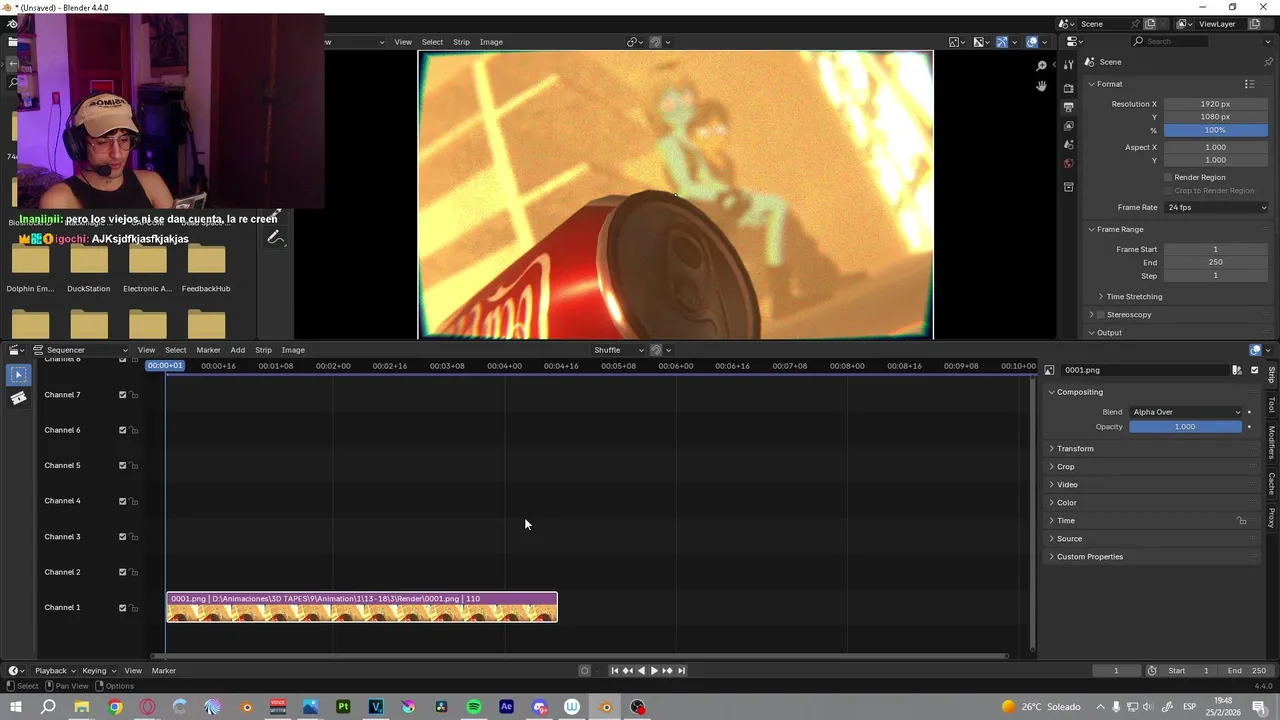Select the Tweak select tool in sequencer toolbar

18,375
